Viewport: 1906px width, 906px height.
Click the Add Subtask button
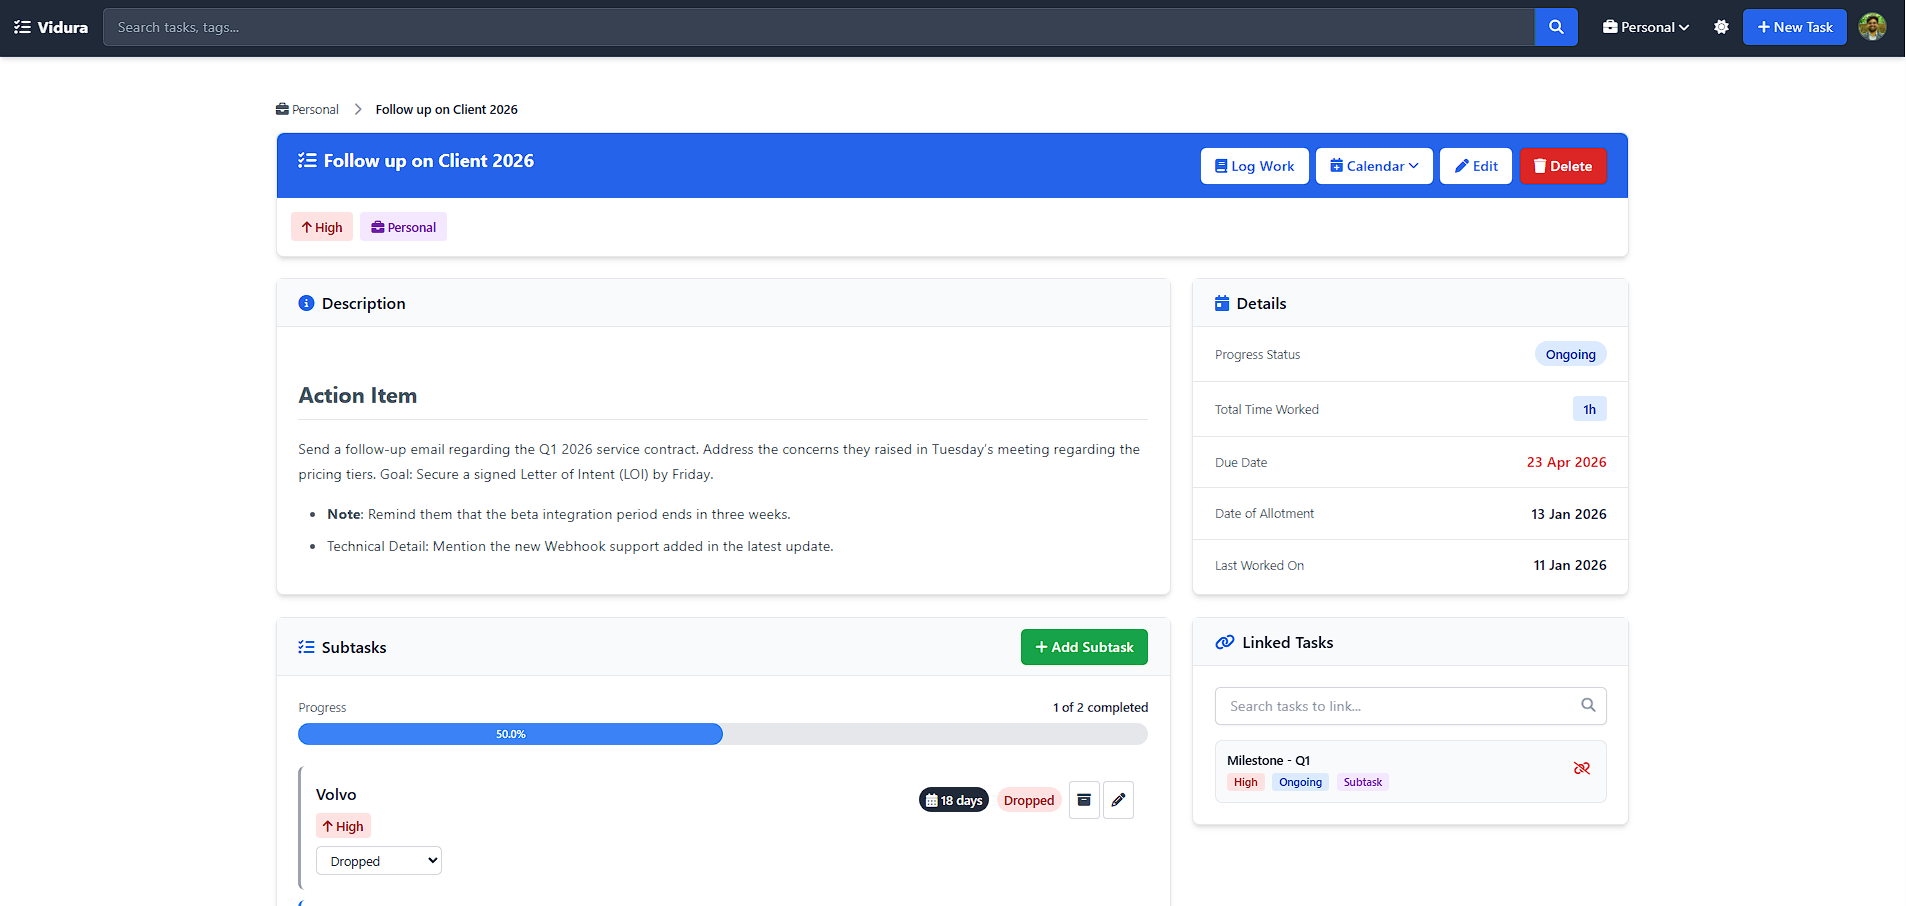pos(1083,647)
